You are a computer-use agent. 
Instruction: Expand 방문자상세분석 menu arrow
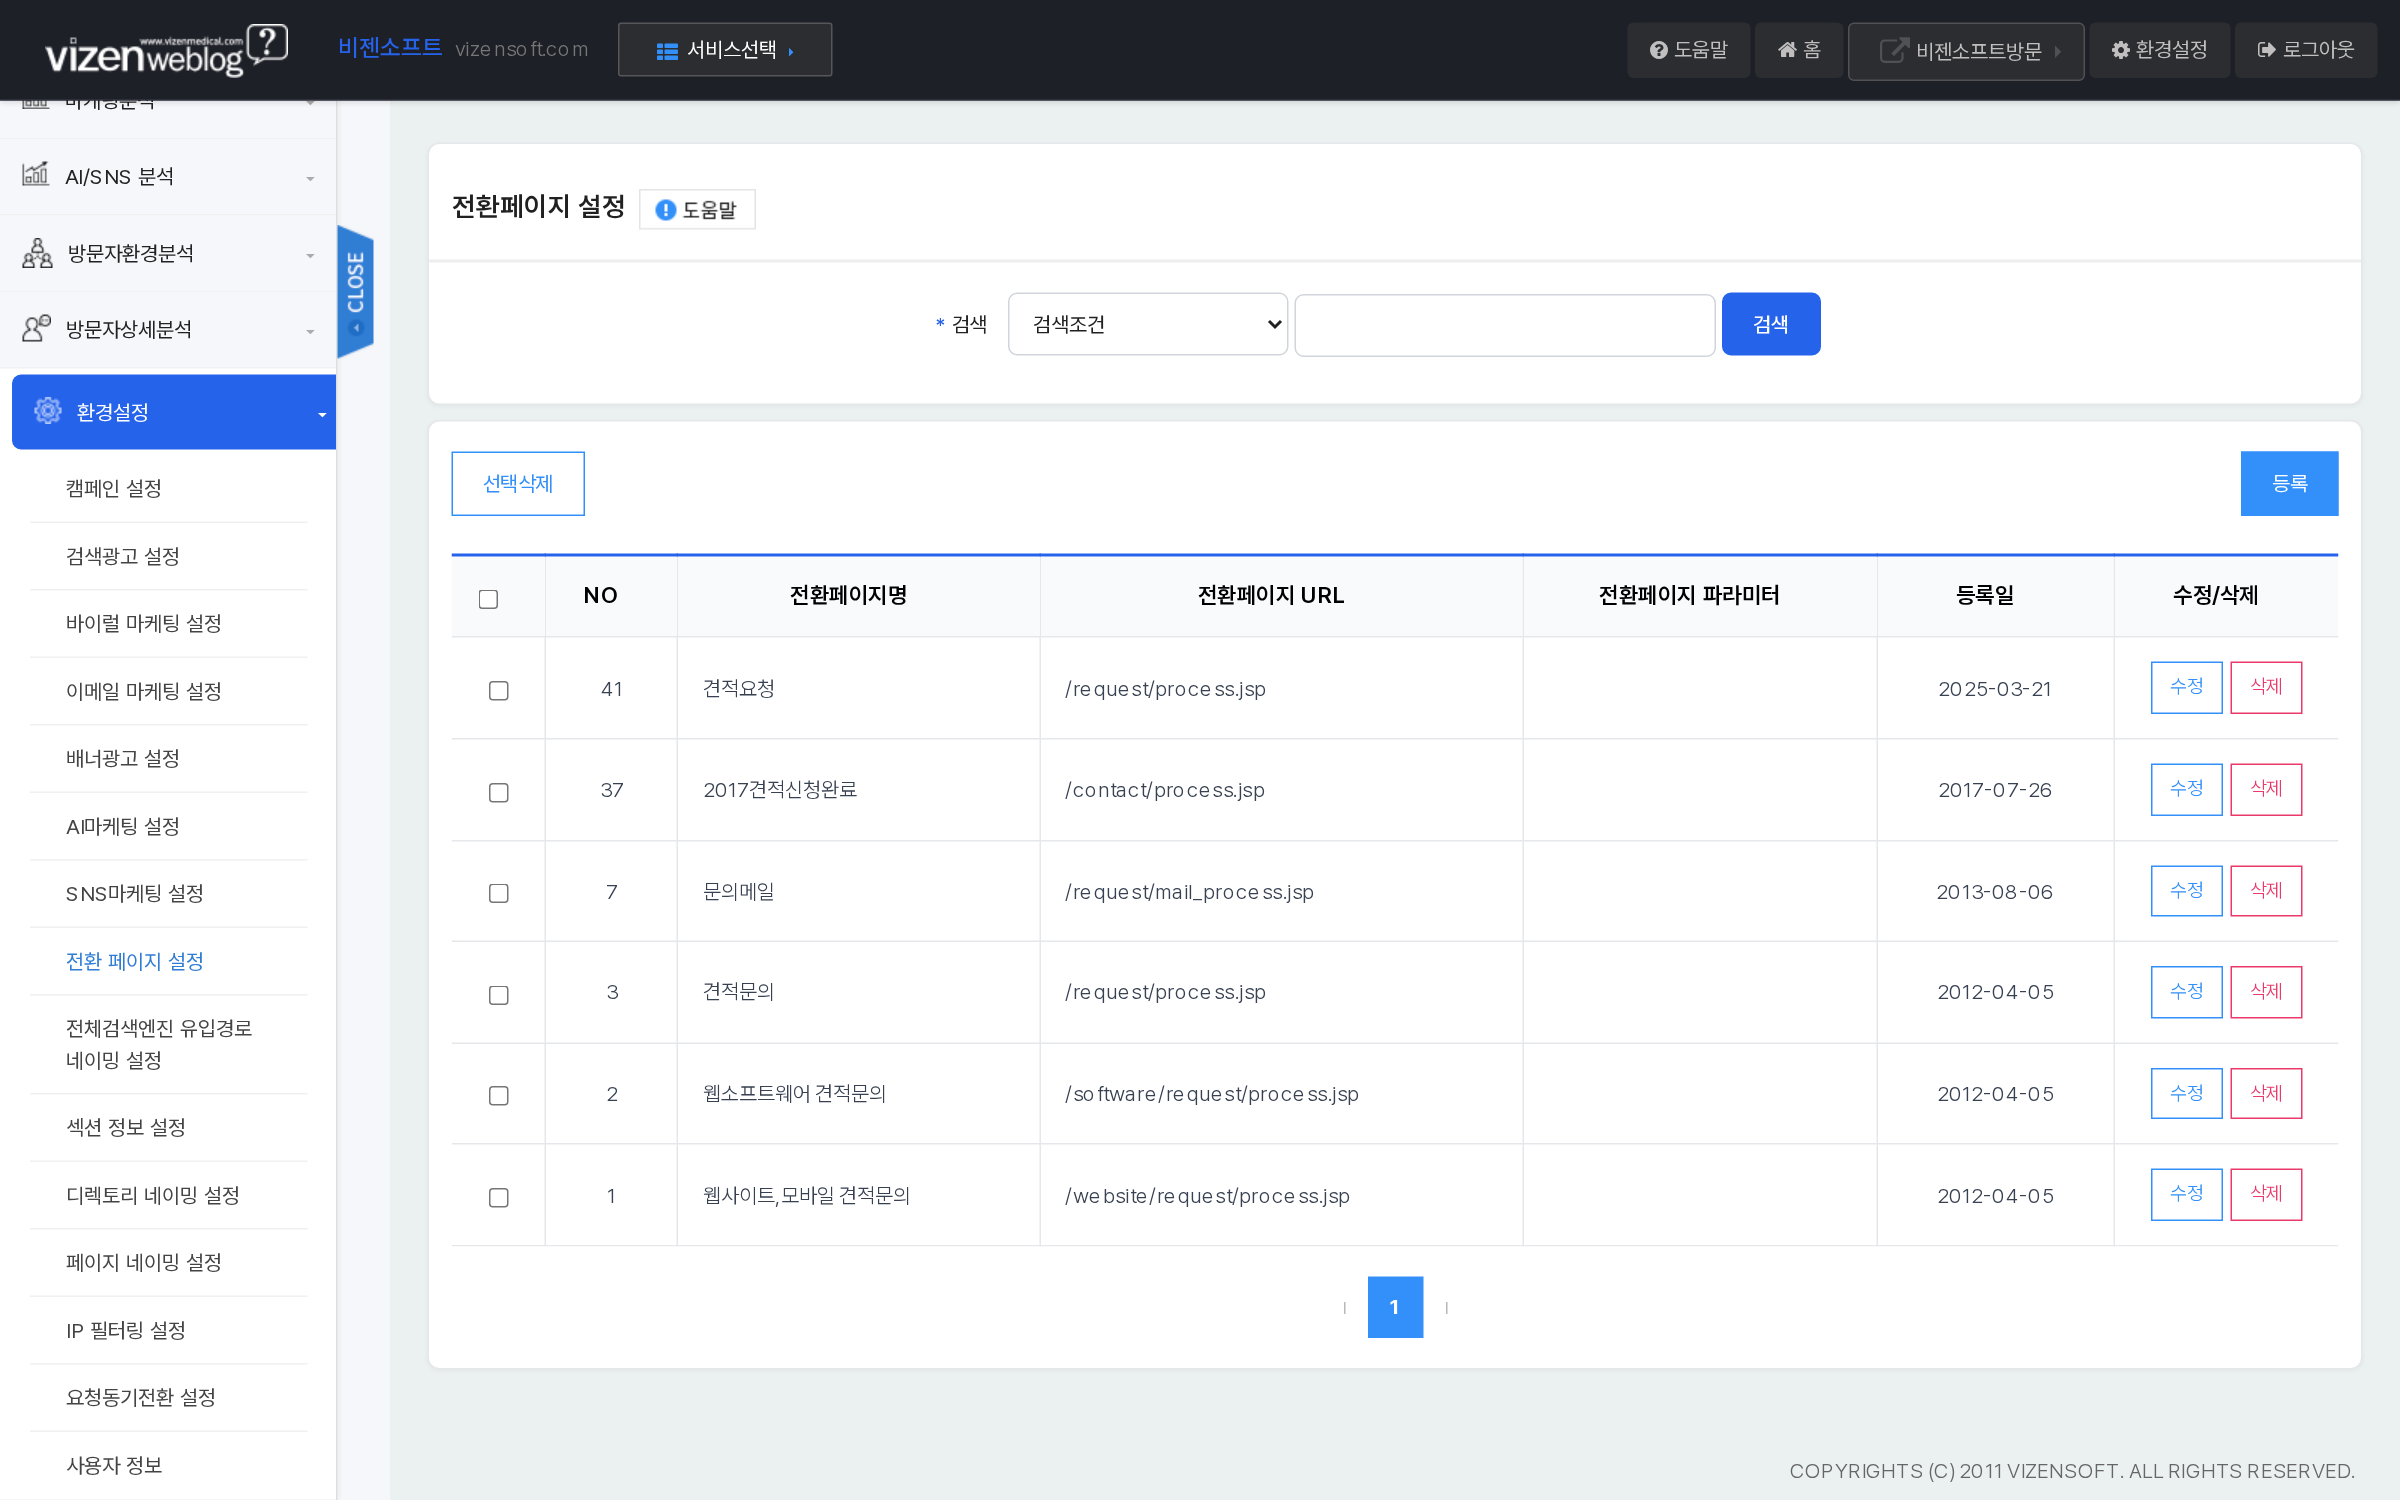click(310, 332)
